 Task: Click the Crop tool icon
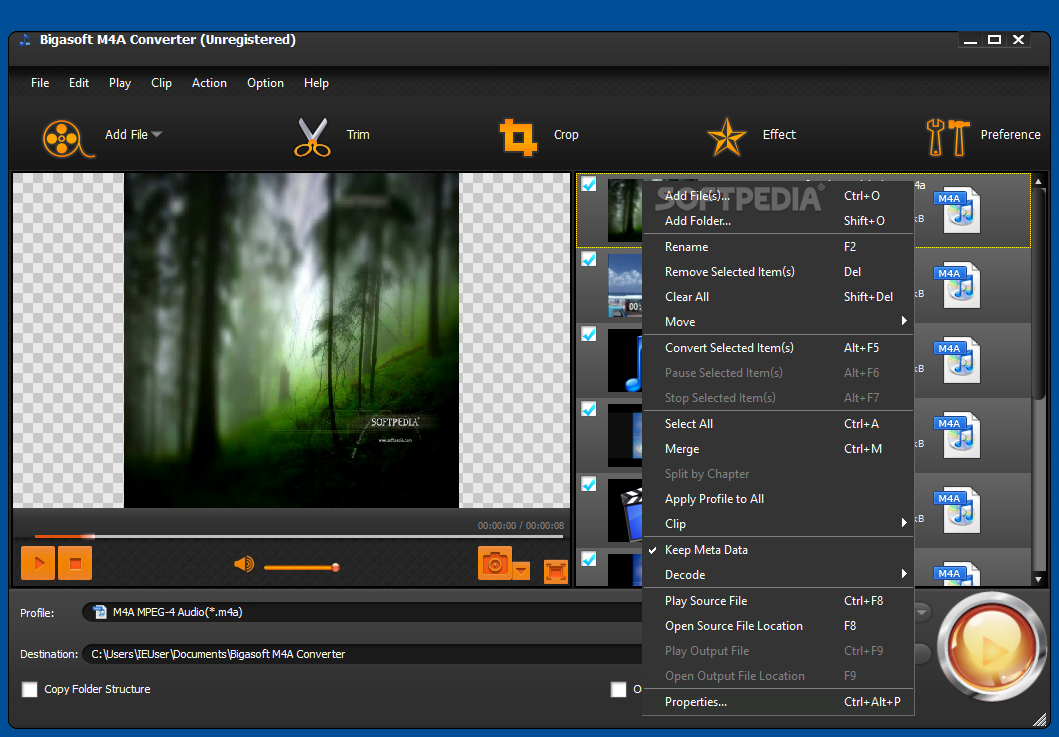tap(518, 137)
